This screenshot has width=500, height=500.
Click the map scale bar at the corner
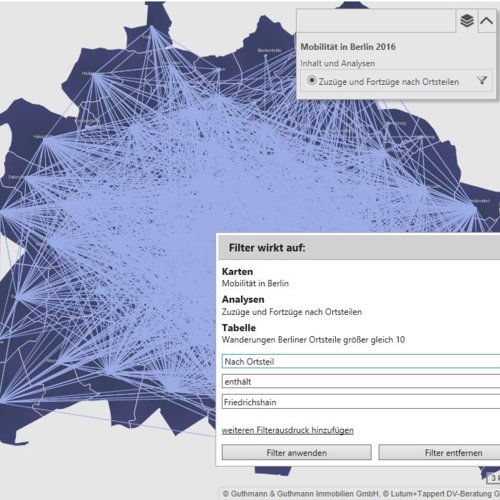[493, 478]
